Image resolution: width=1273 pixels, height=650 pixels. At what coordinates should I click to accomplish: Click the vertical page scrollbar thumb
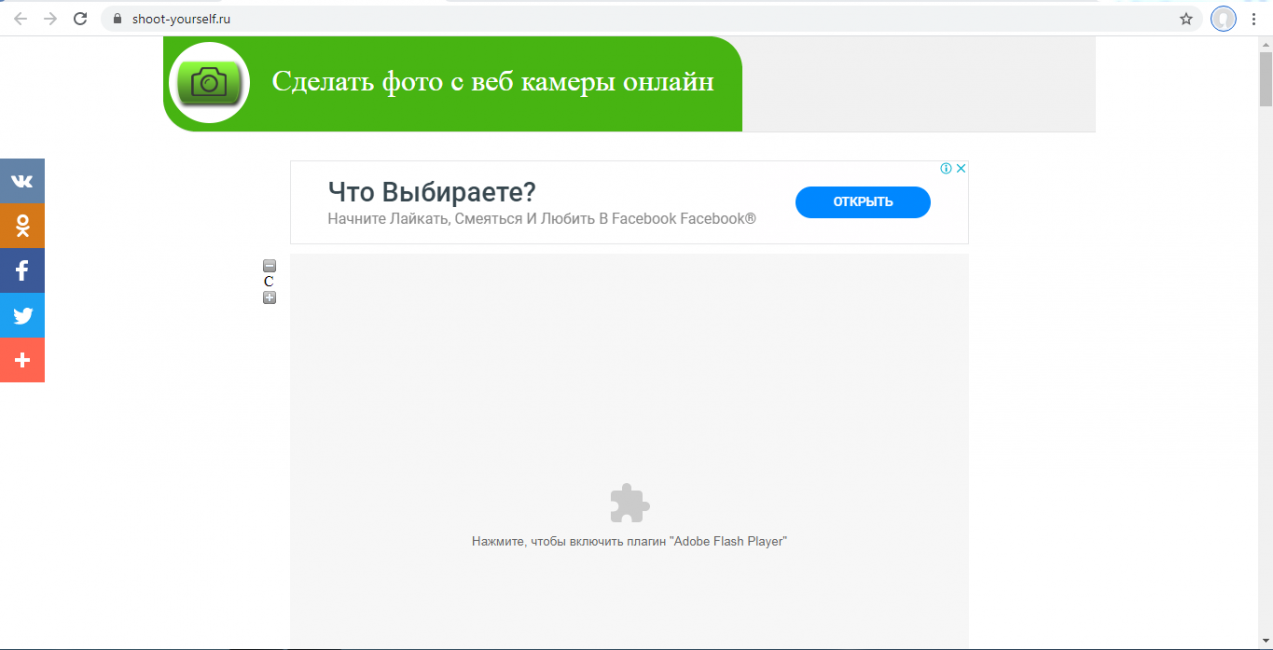(x=1265, y=78)
